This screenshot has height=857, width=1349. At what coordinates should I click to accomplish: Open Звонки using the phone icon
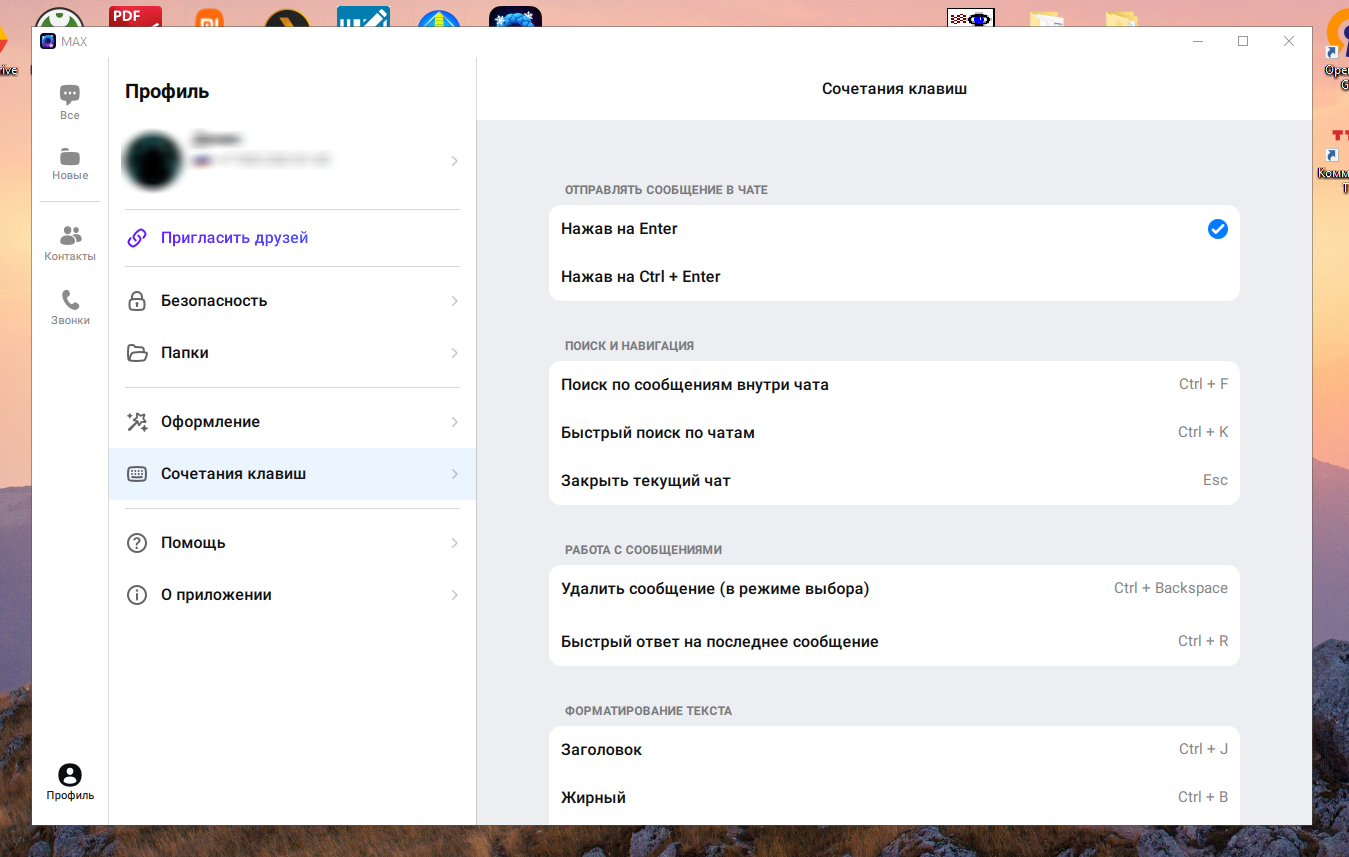(70, 300)
